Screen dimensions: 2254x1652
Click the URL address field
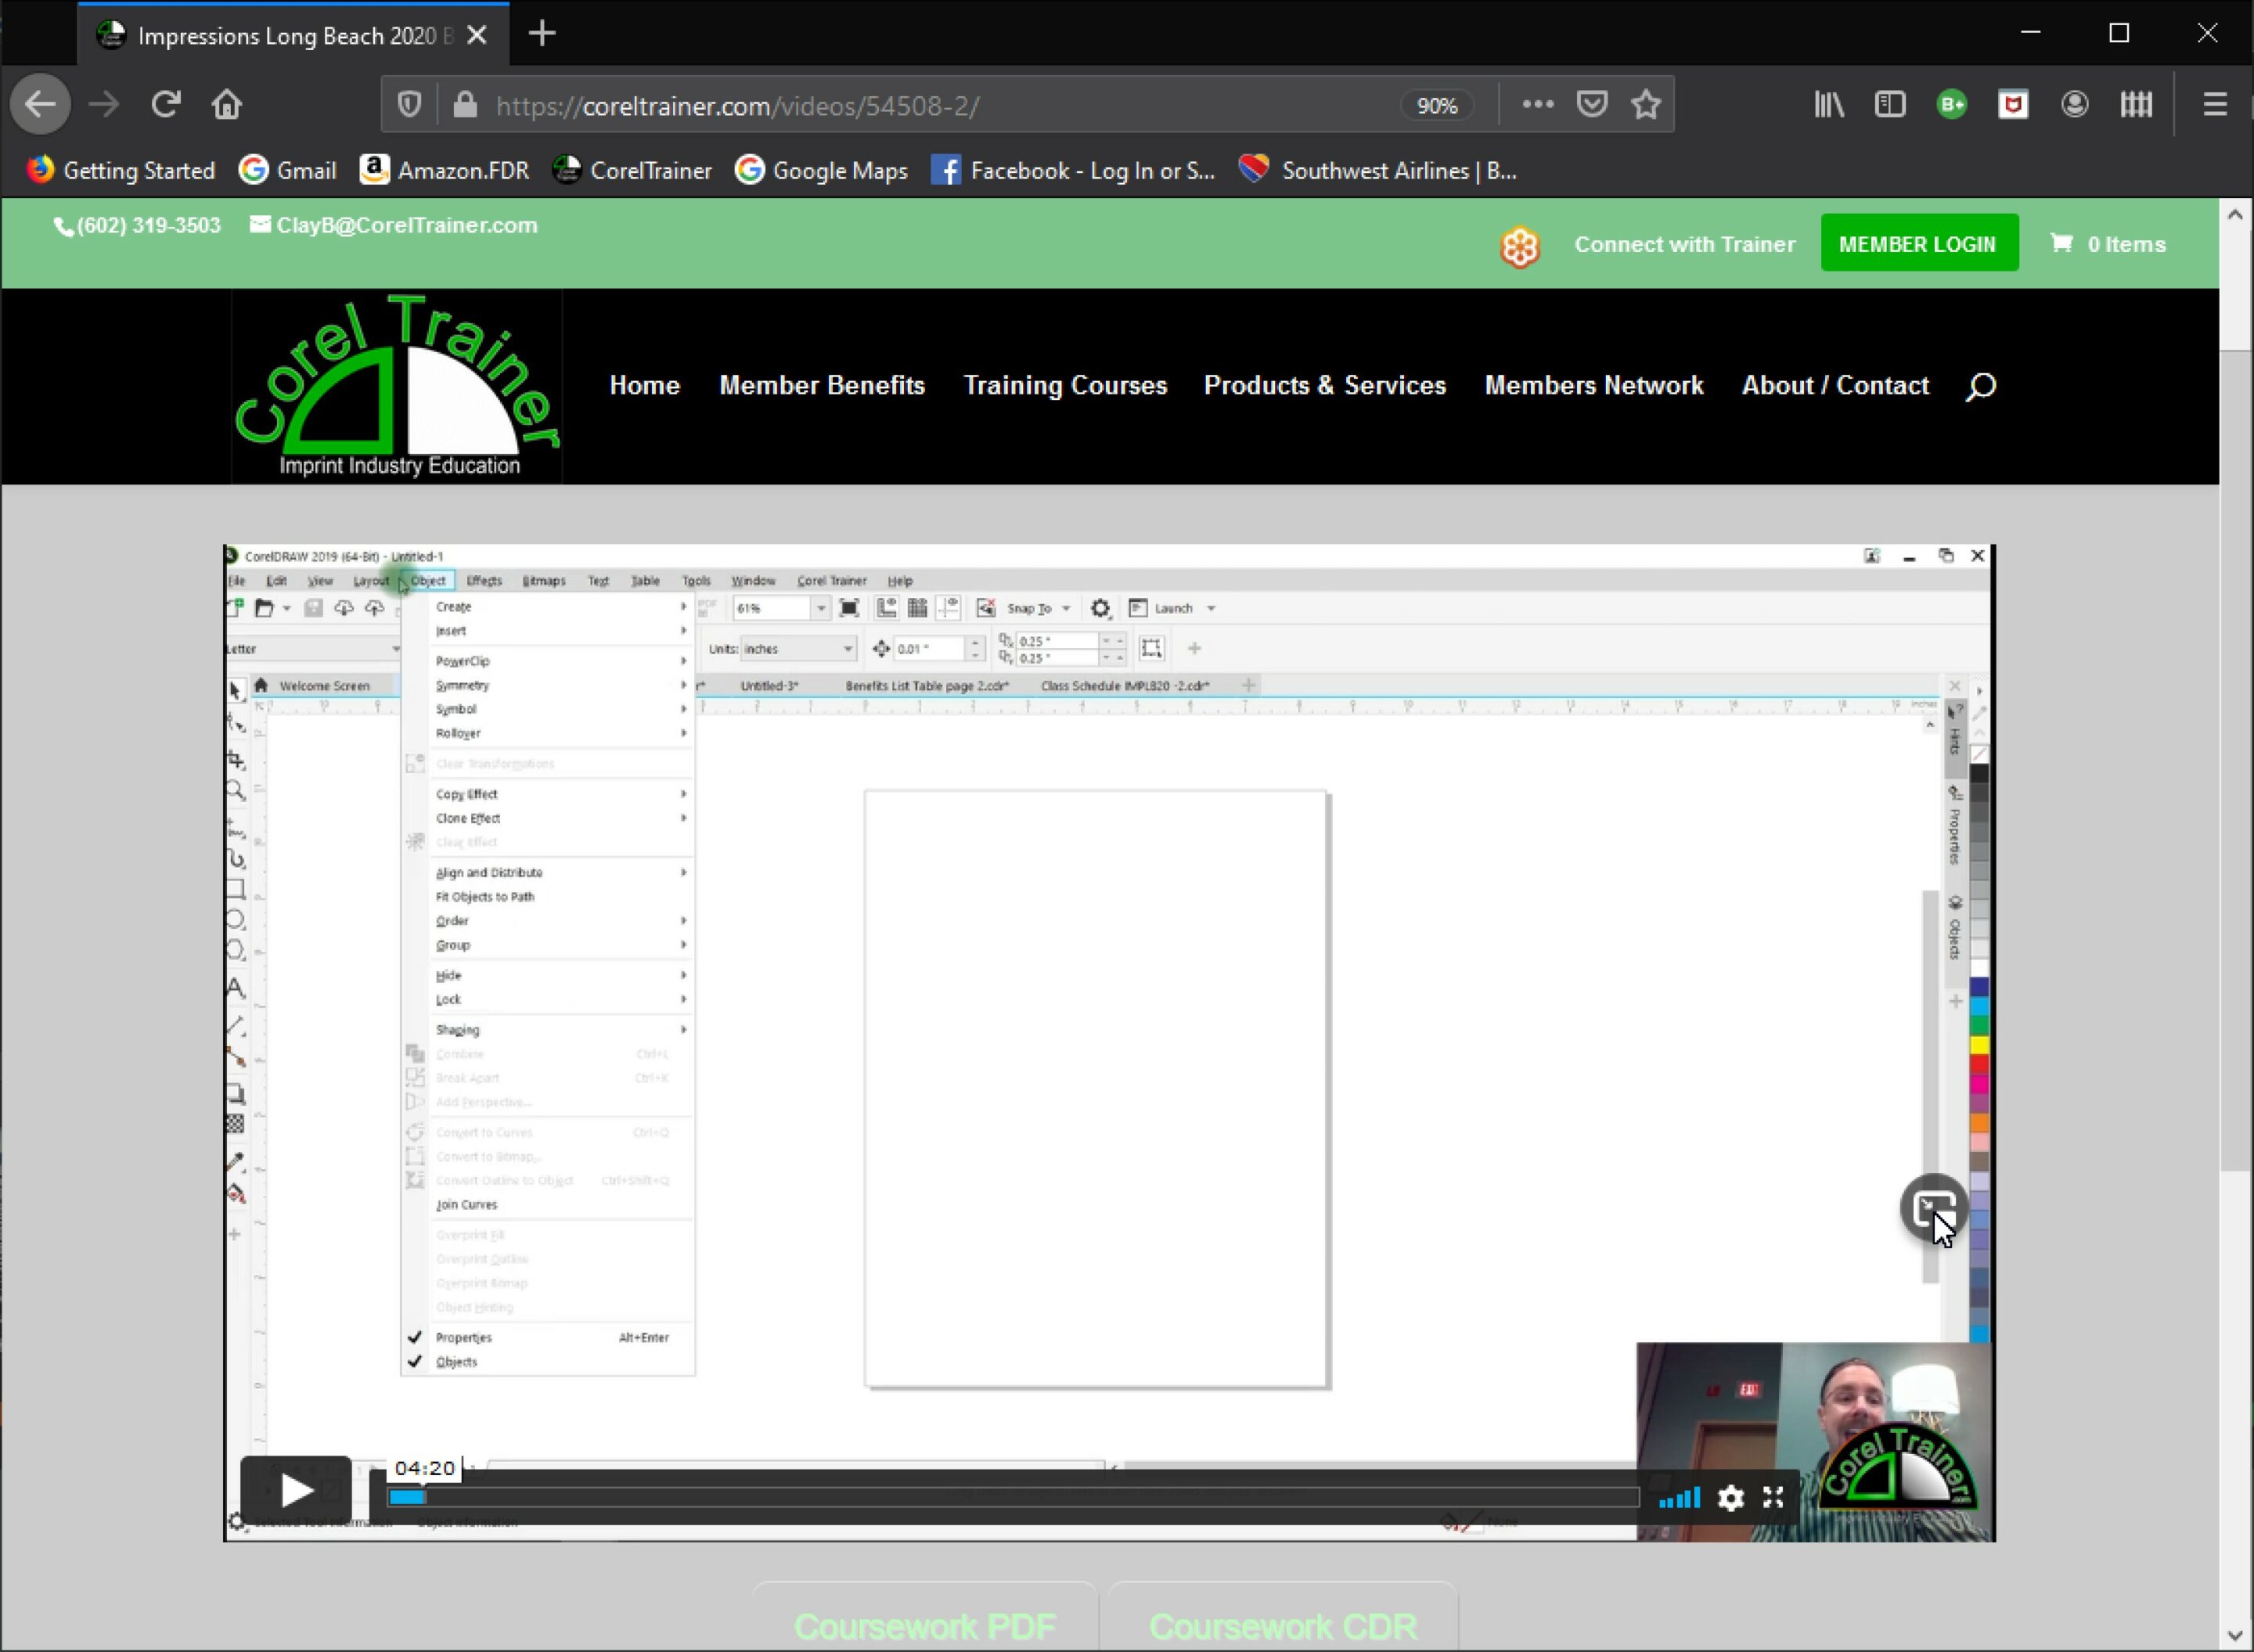tap(940, 105)
